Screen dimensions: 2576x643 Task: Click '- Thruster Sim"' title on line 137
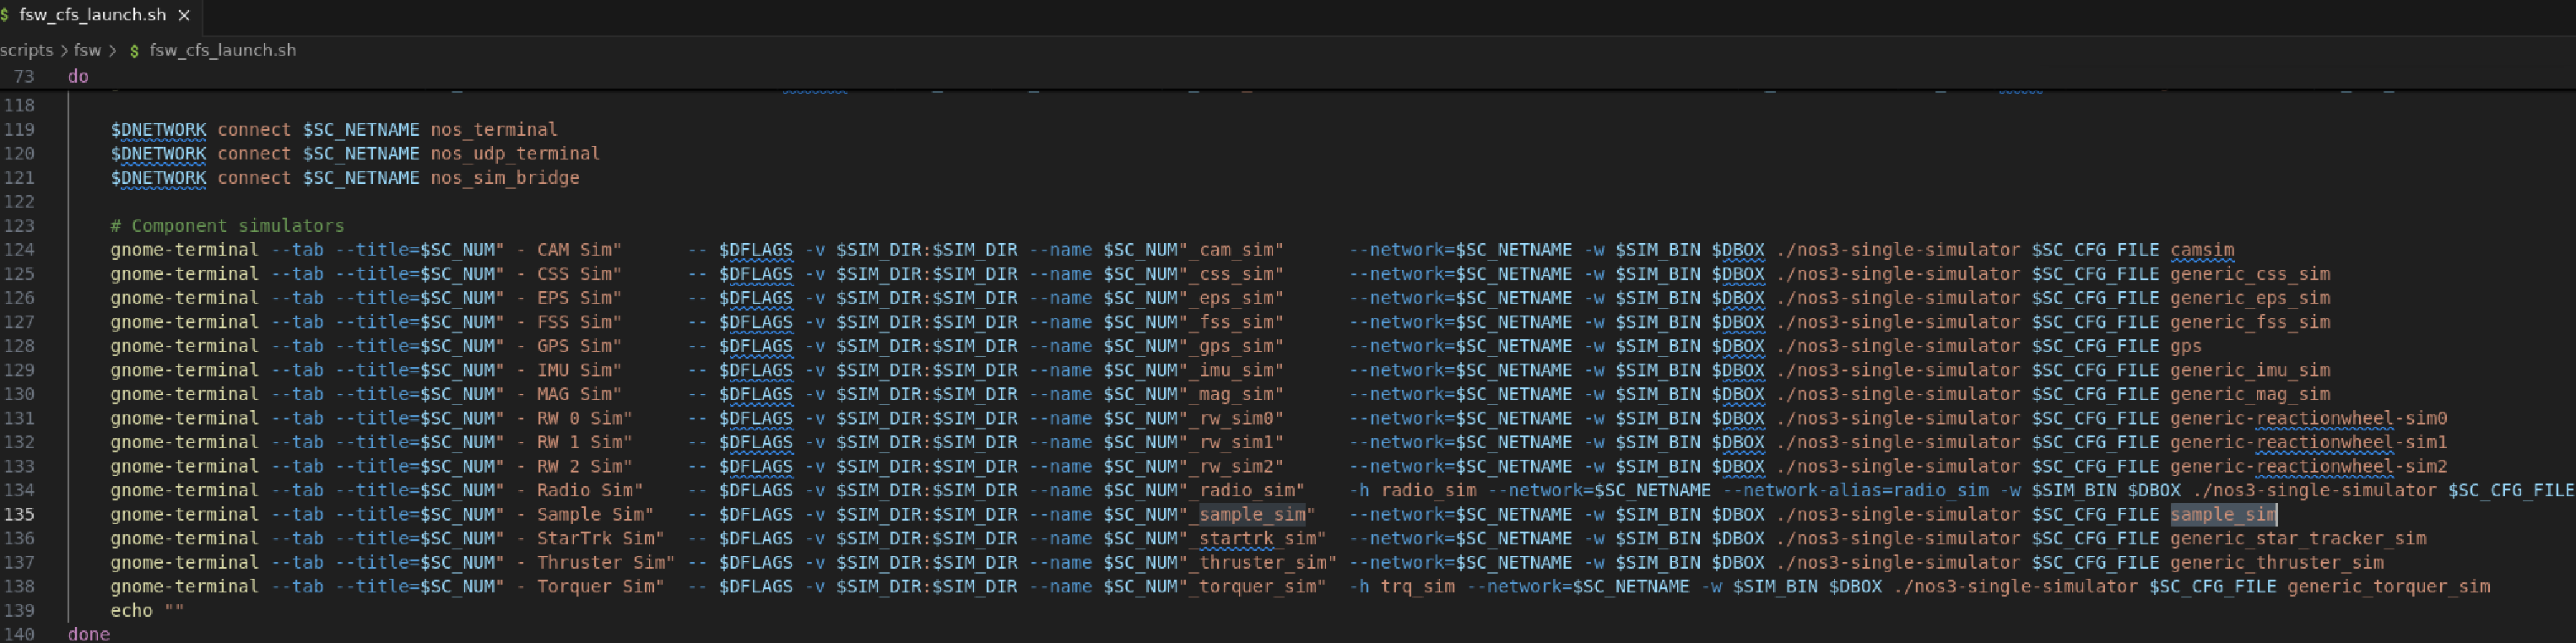(x=596, y=563)
